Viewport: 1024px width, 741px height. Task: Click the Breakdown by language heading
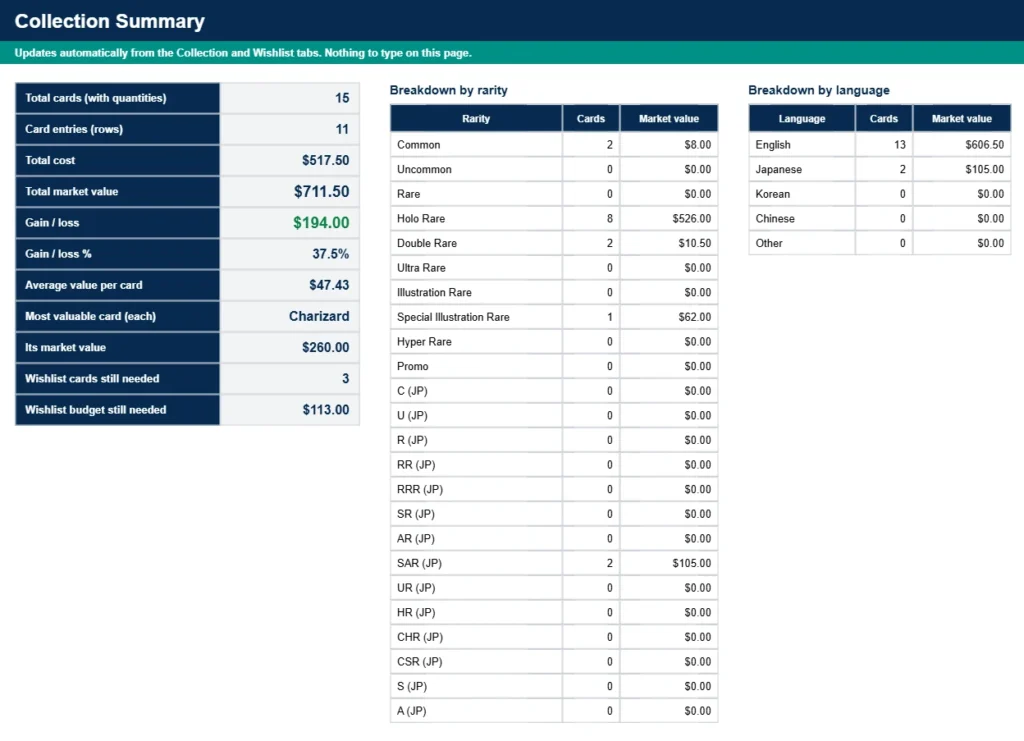[x=819, y=90]
